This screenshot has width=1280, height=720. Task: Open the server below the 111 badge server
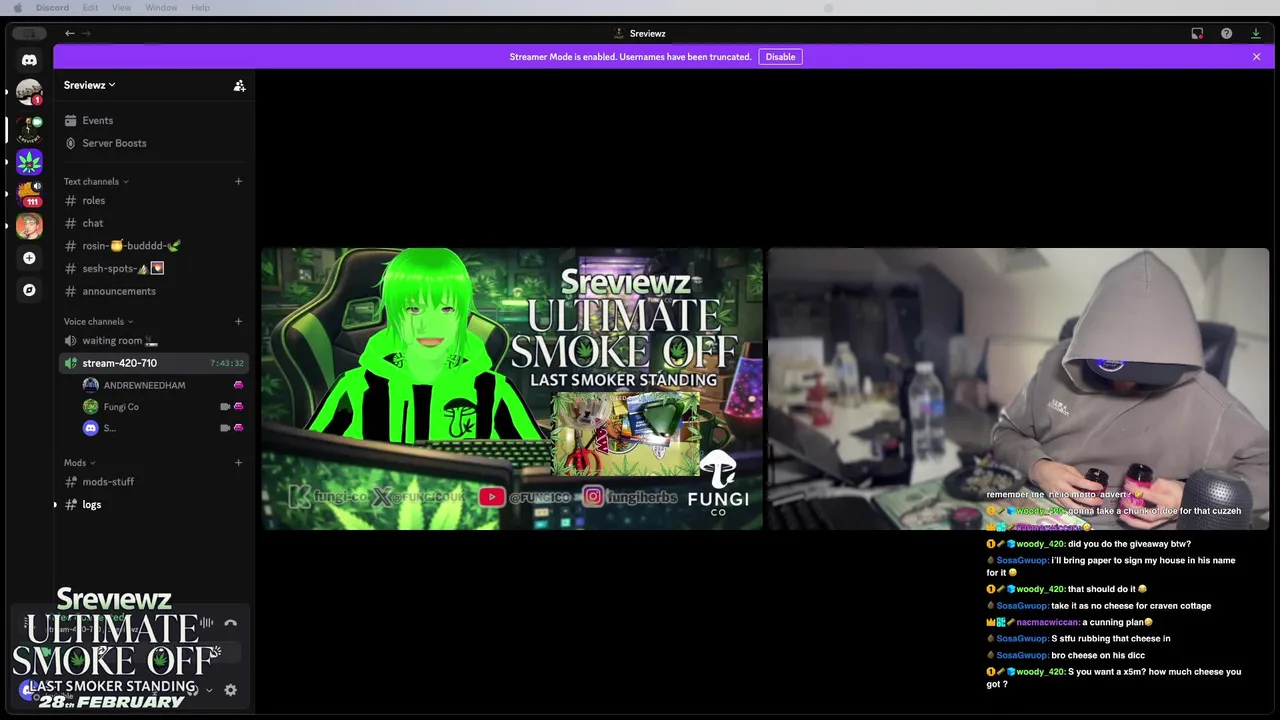pyautogui.click(x=29, y=226)
